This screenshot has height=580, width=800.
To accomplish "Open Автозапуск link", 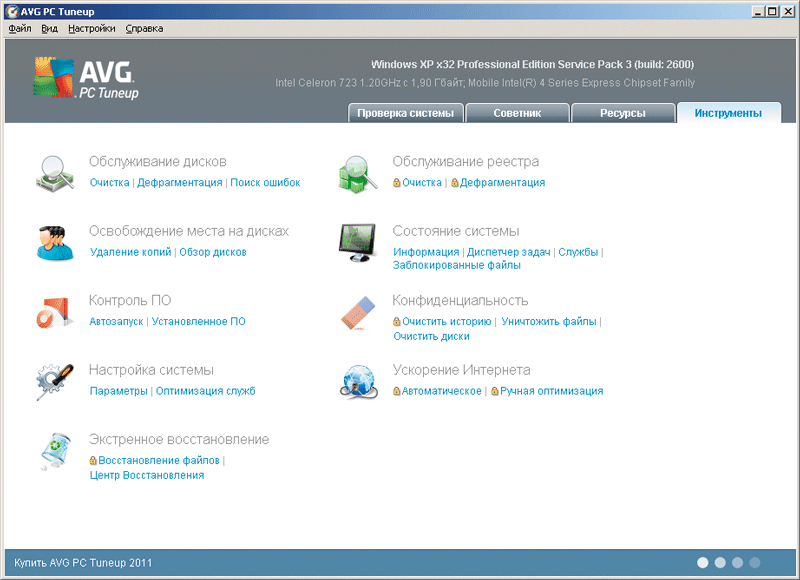I will 116,321.
